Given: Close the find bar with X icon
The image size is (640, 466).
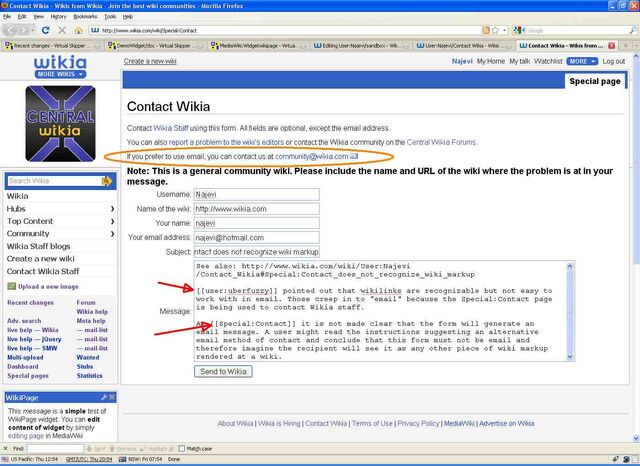Looking at the screenshot, I should (x=5, y=448).
